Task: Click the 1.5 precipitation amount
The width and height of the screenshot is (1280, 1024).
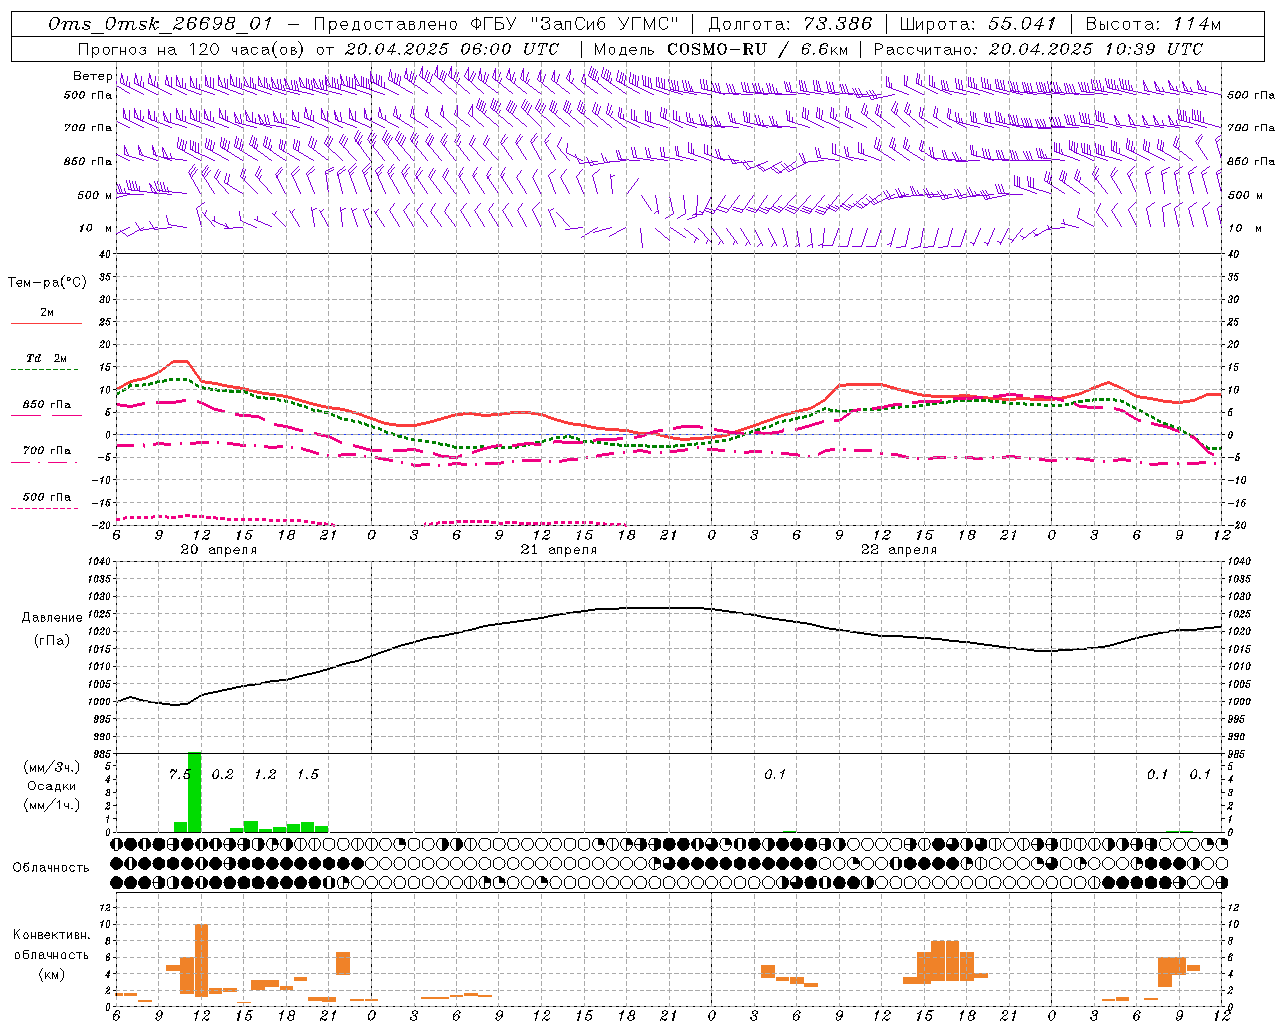Action: point(308,774)
